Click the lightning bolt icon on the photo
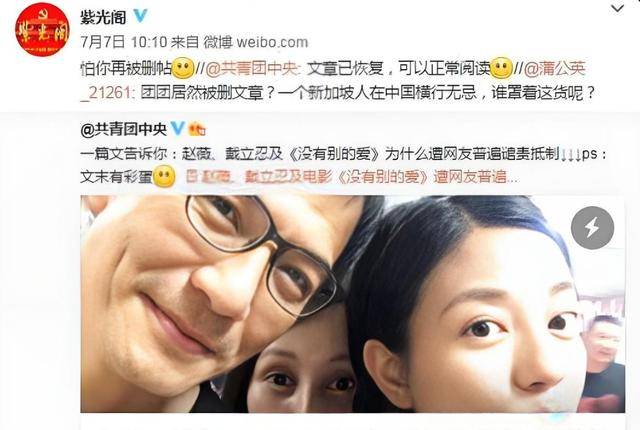The height and width of the screenshot is (430, 640). [x=592, y=228]
